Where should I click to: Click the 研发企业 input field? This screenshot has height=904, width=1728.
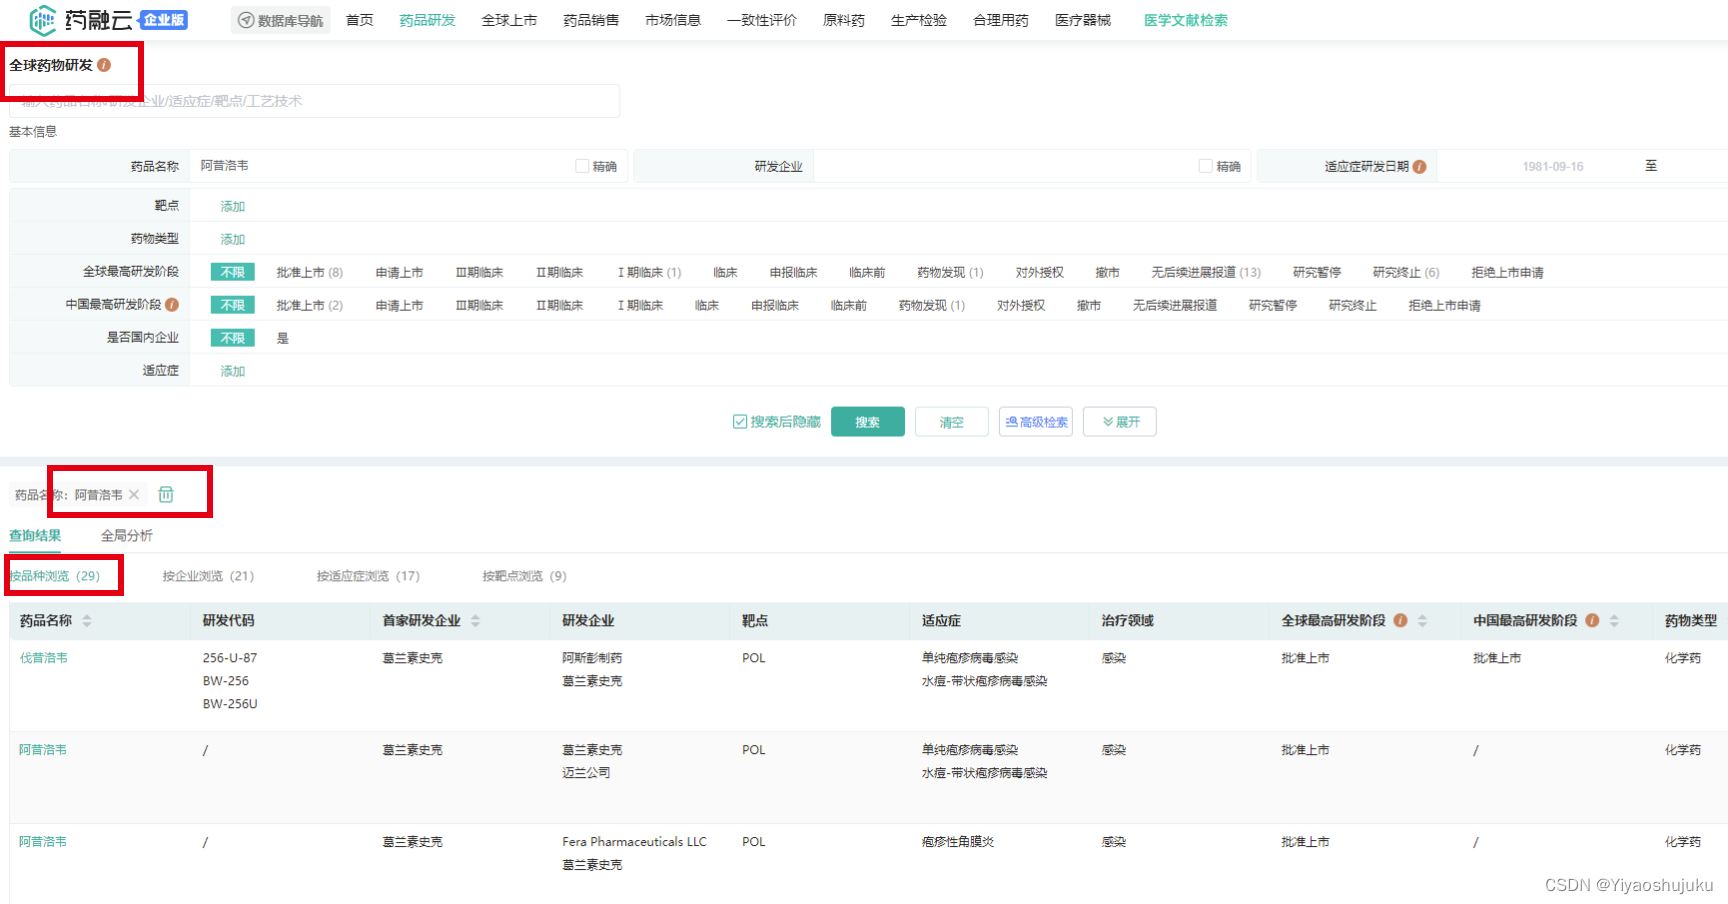pos(1003,166)
